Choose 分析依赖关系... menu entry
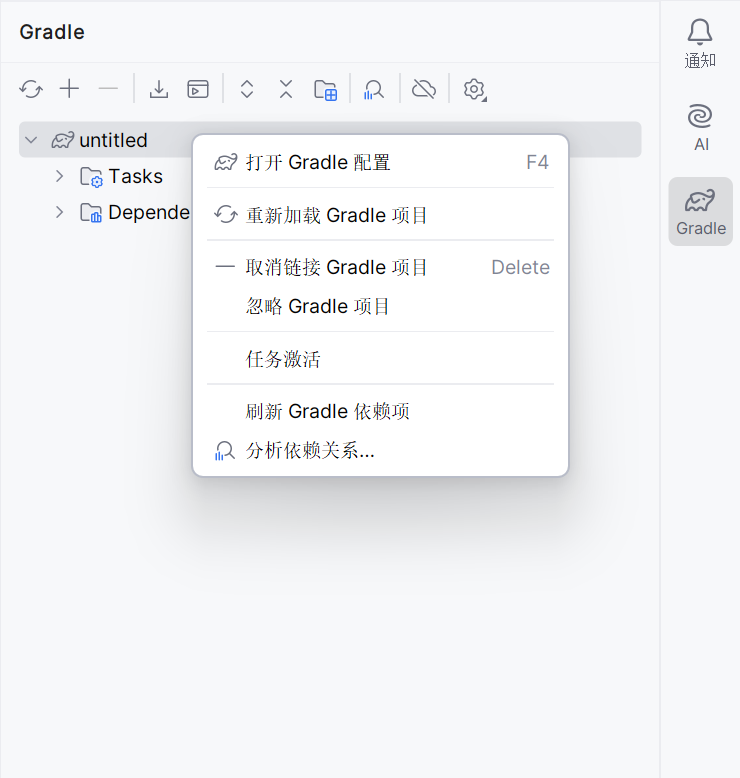 tap(380, 451)
